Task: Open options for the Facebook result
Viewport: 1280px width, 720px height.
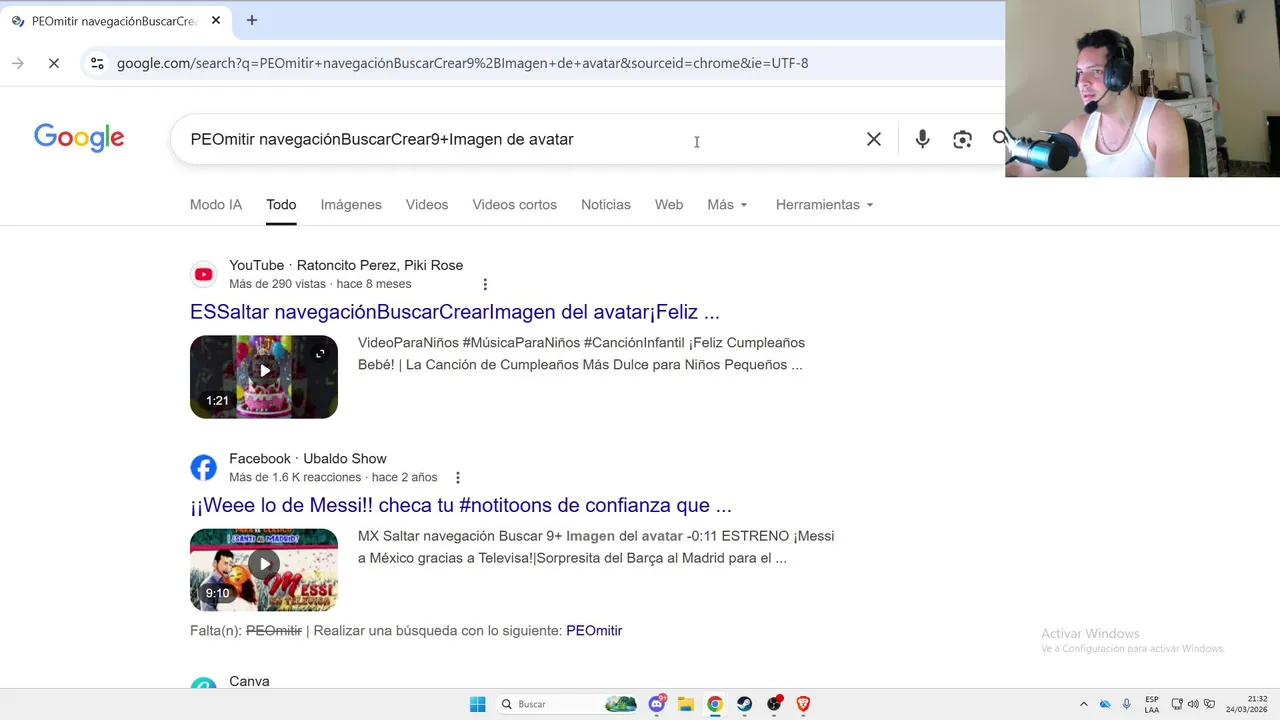Action: pyautogui.click(x=458, y=478)
